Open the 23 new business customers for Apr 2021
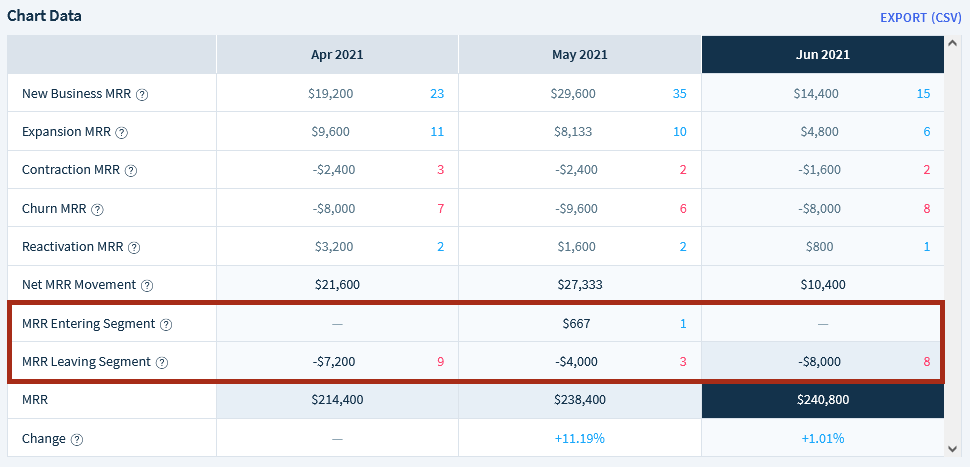Screen dimensions: 970x467 (x=437, y=93)
